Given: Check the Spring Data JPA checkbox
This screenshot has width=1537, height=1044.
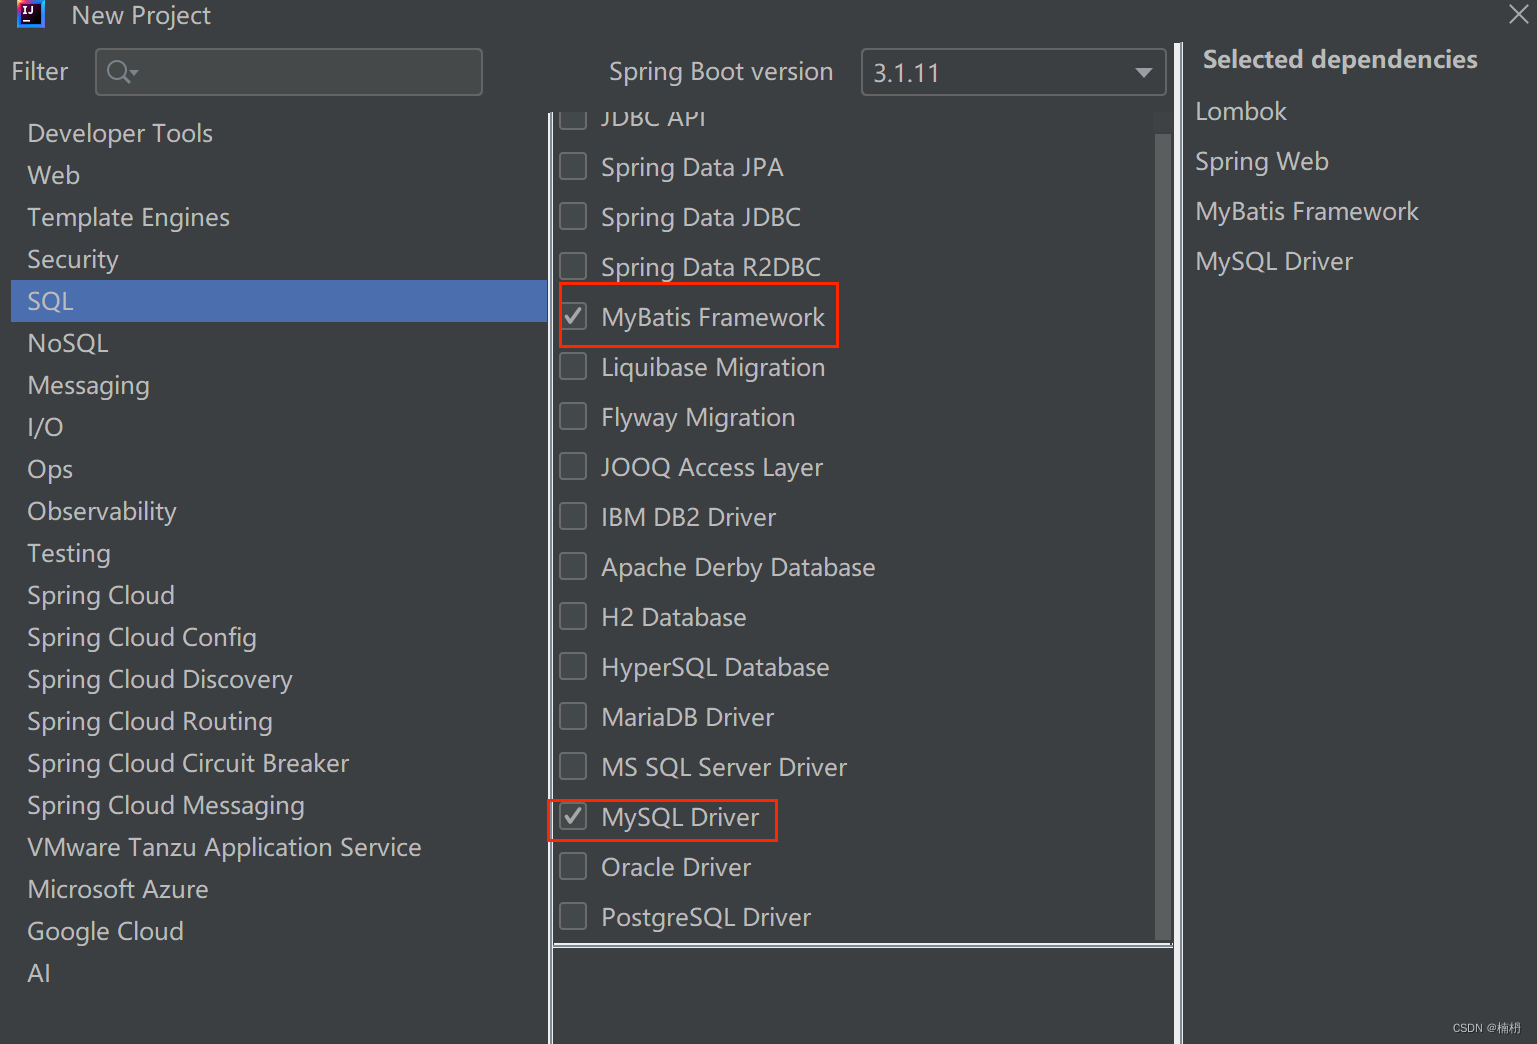Looking at the screenshot, I should pos(573,166).
